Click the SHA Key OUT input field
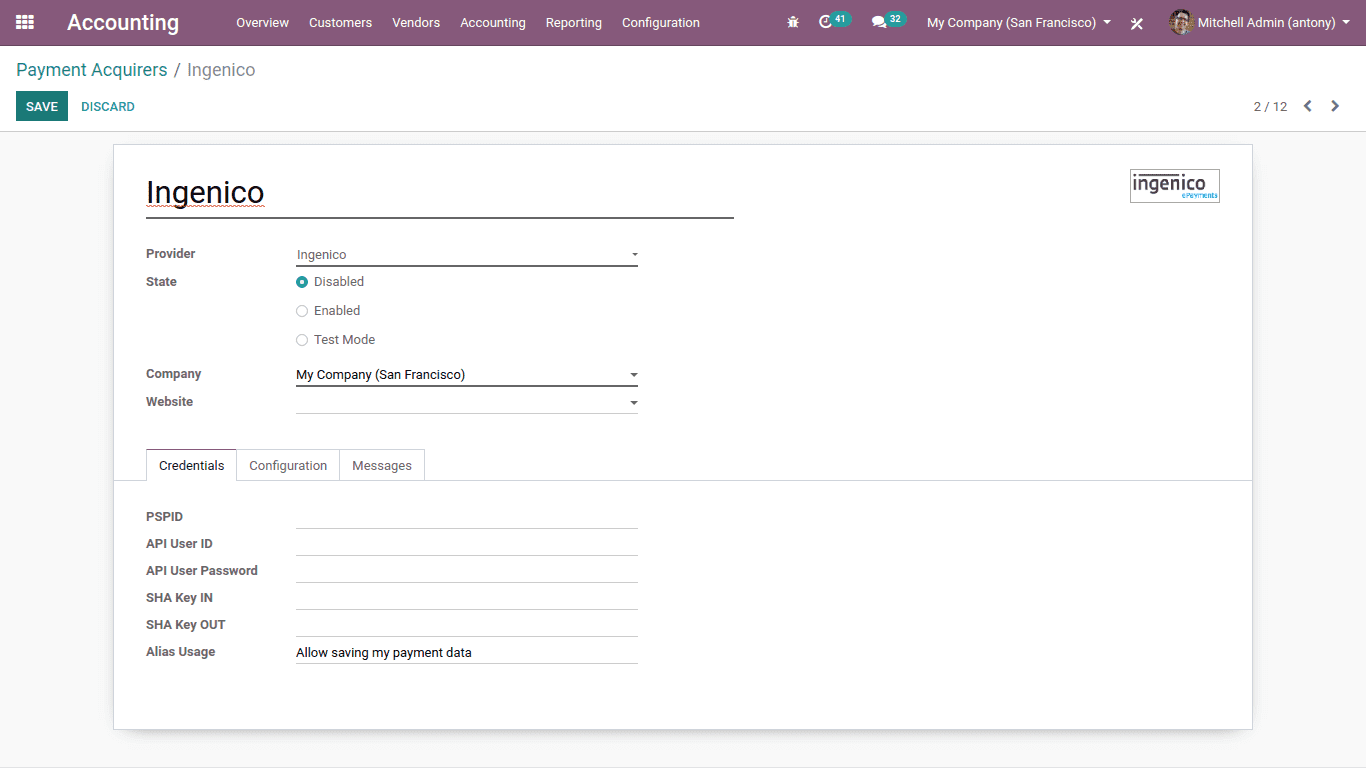The width and height of the screenshot is (1366, 768). [x=467, y=625]
